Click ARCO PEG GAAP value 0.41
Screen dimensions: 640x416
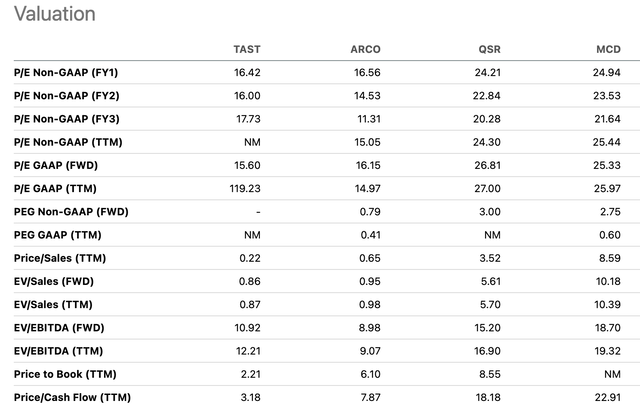click(x=371, y=235)
